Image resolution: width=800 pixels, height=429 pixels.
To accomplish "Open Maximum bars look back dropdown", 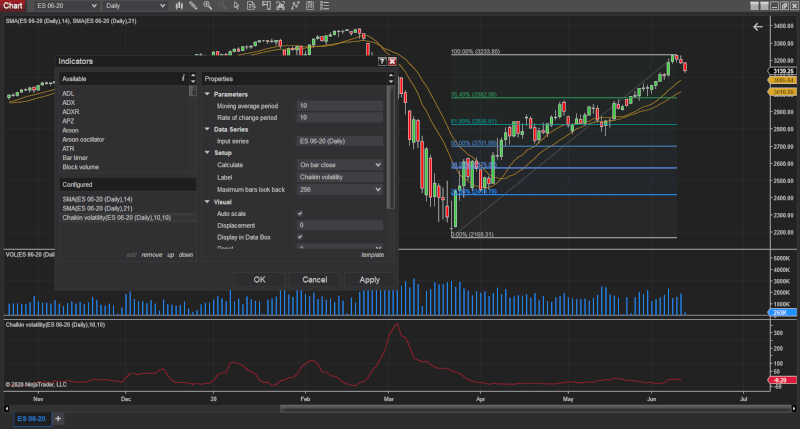I will tap(339, 189).
